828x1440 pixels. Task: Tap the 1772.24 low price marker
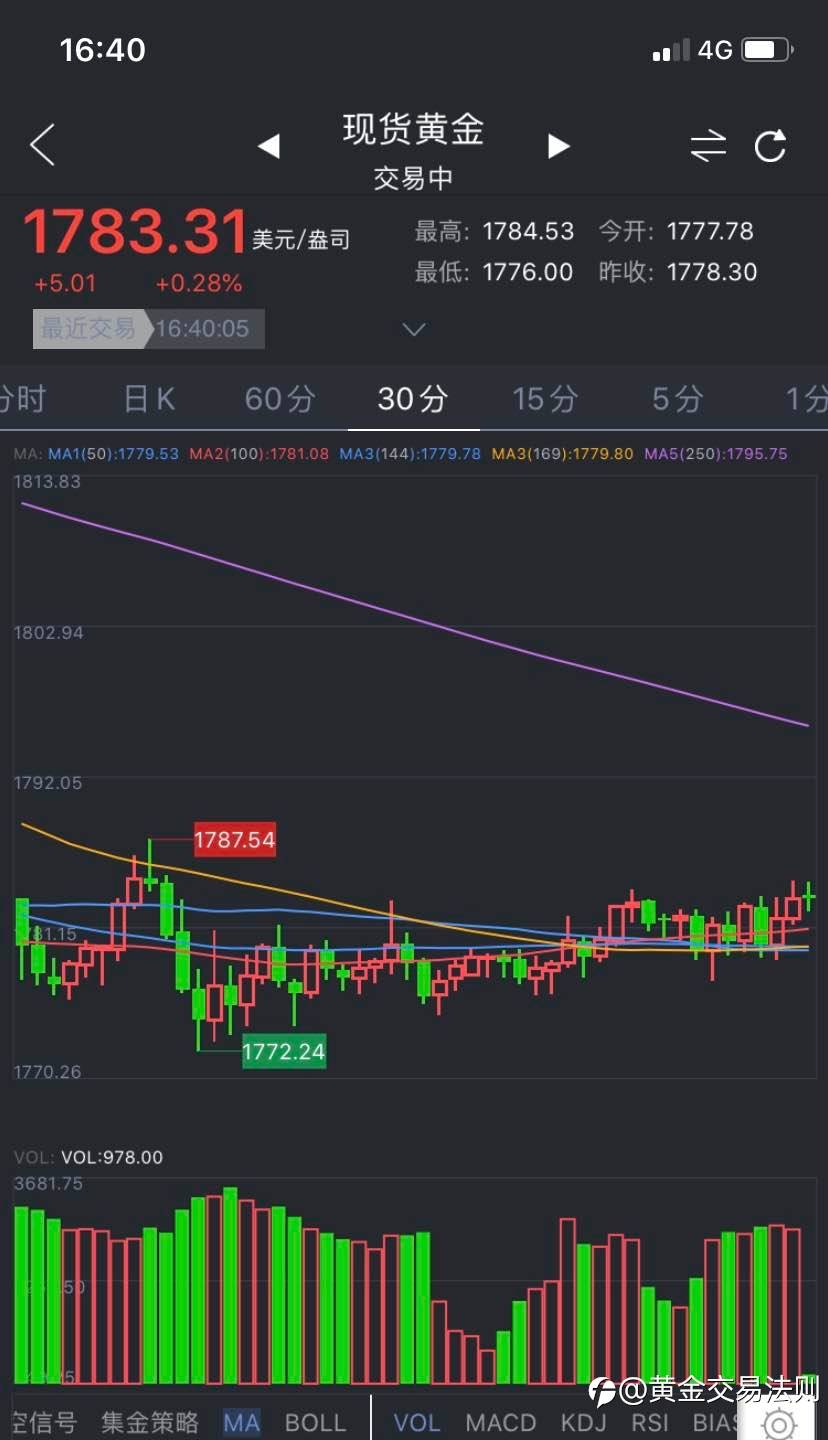[284, 1052]
